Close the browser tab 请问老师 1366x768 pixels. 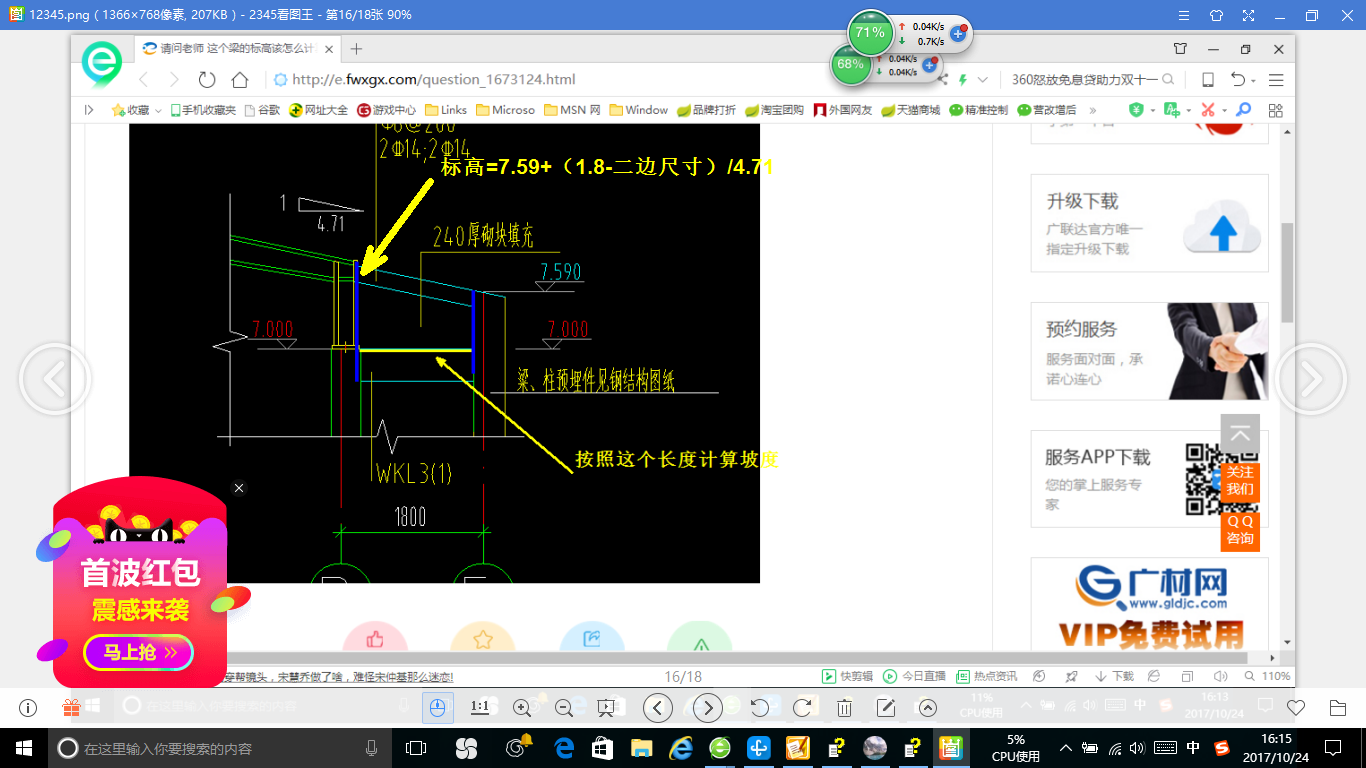pos(330,49)
